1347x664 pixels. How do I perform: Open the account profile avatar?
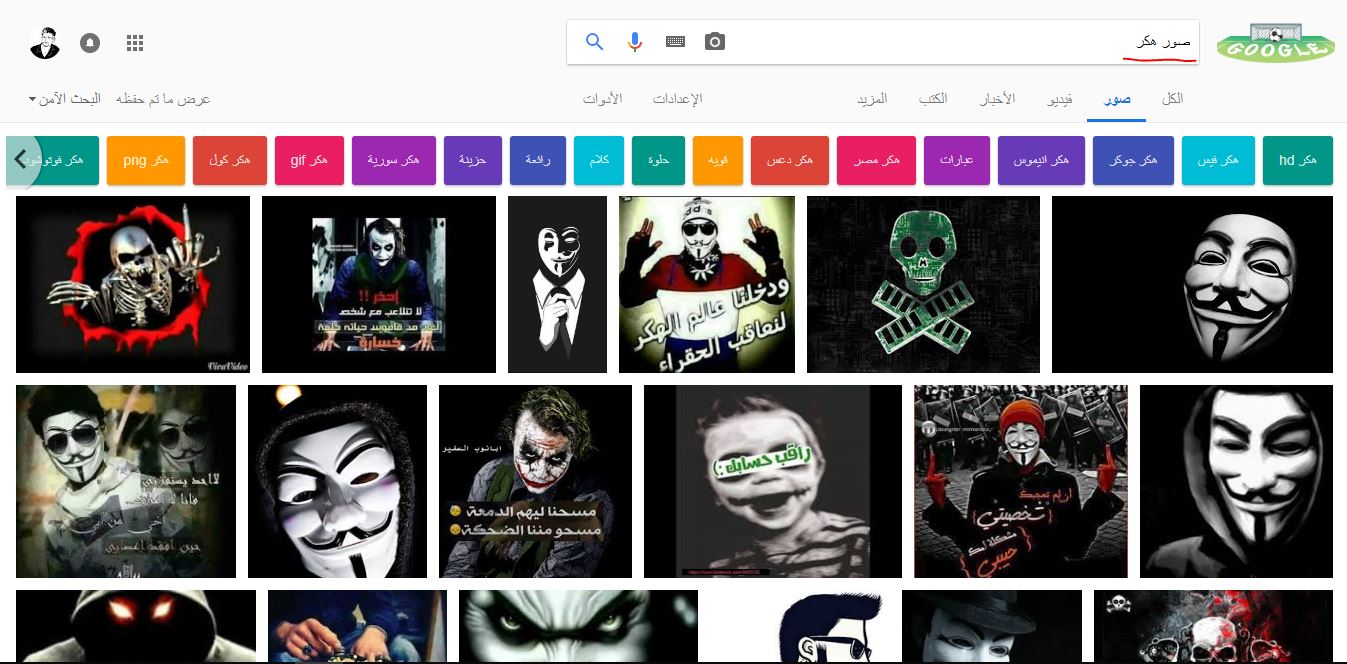[44, 43]
